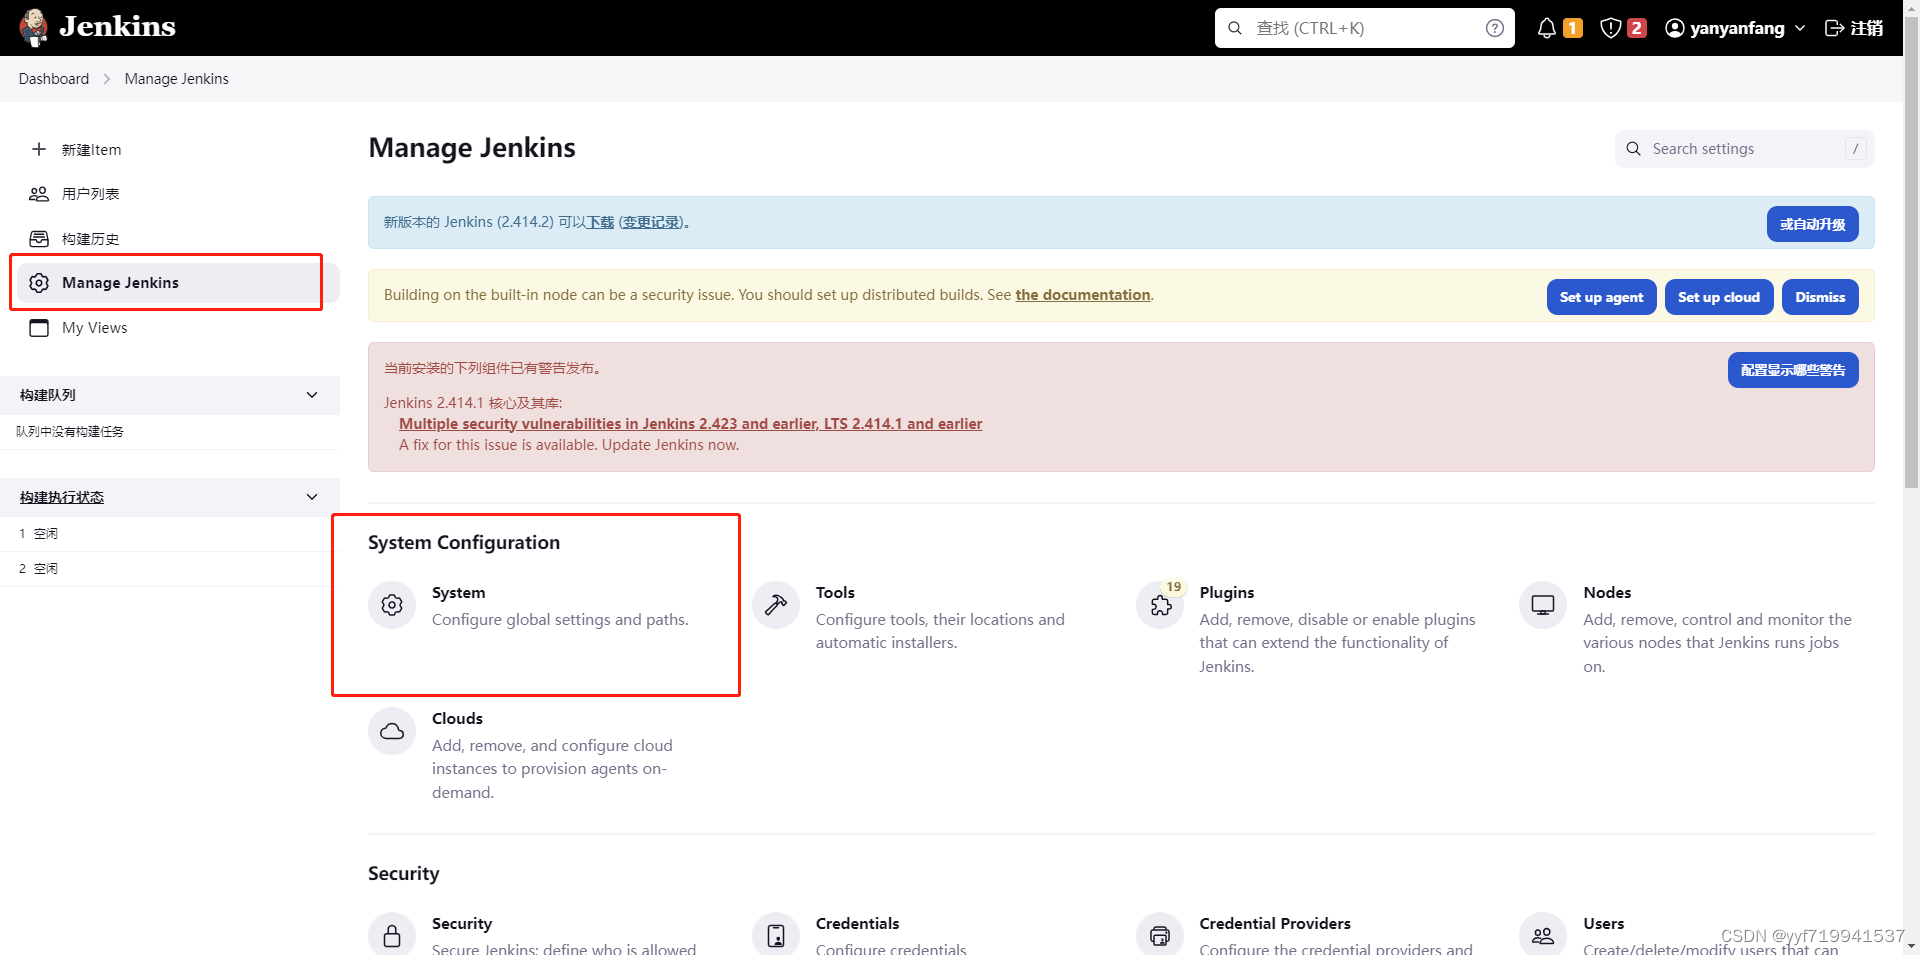The height and width of the screenshot is (955, 1920).
Task: Select the Tools wrench icon
Action: point(775,604)
